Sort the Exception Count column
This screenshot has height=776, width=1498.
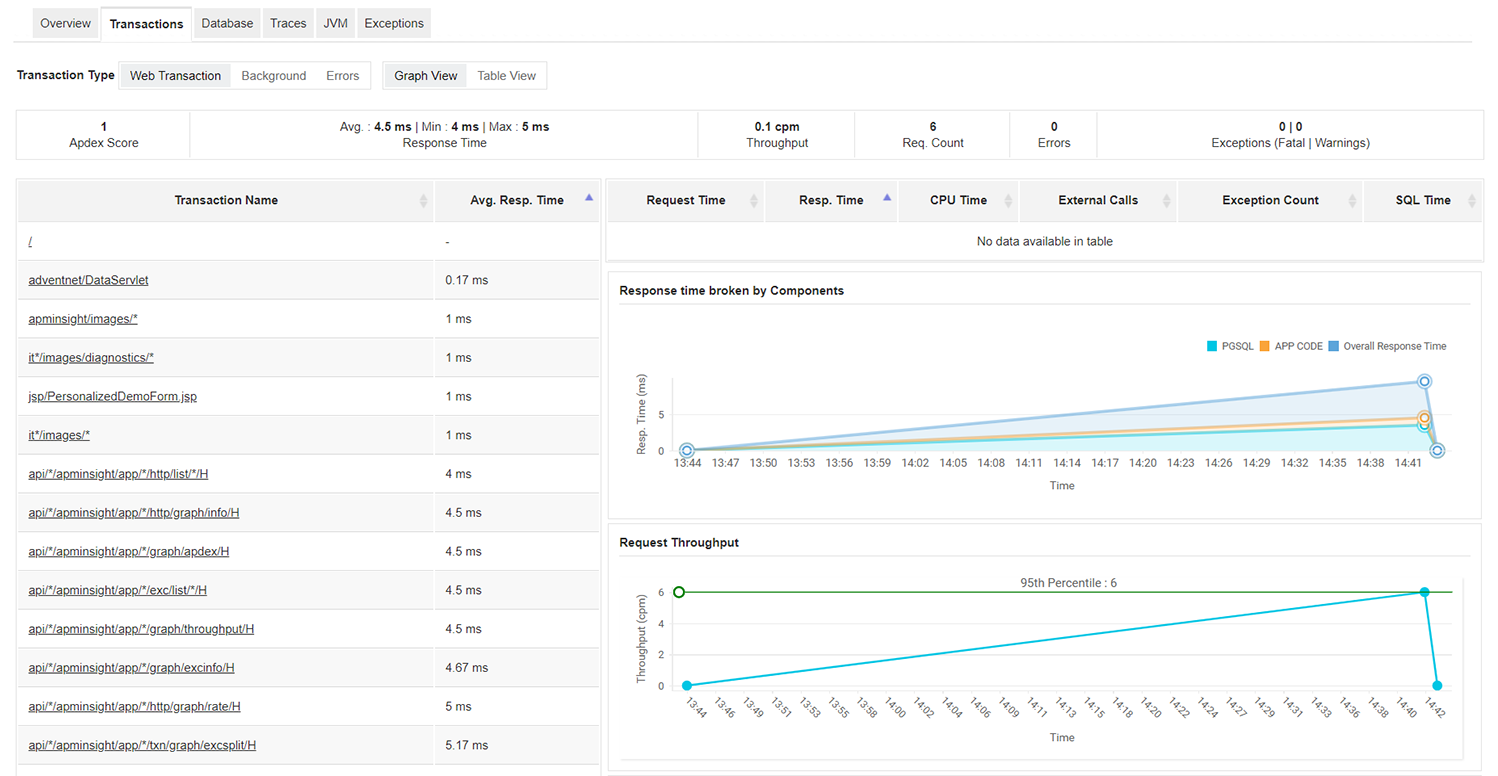1352,201
